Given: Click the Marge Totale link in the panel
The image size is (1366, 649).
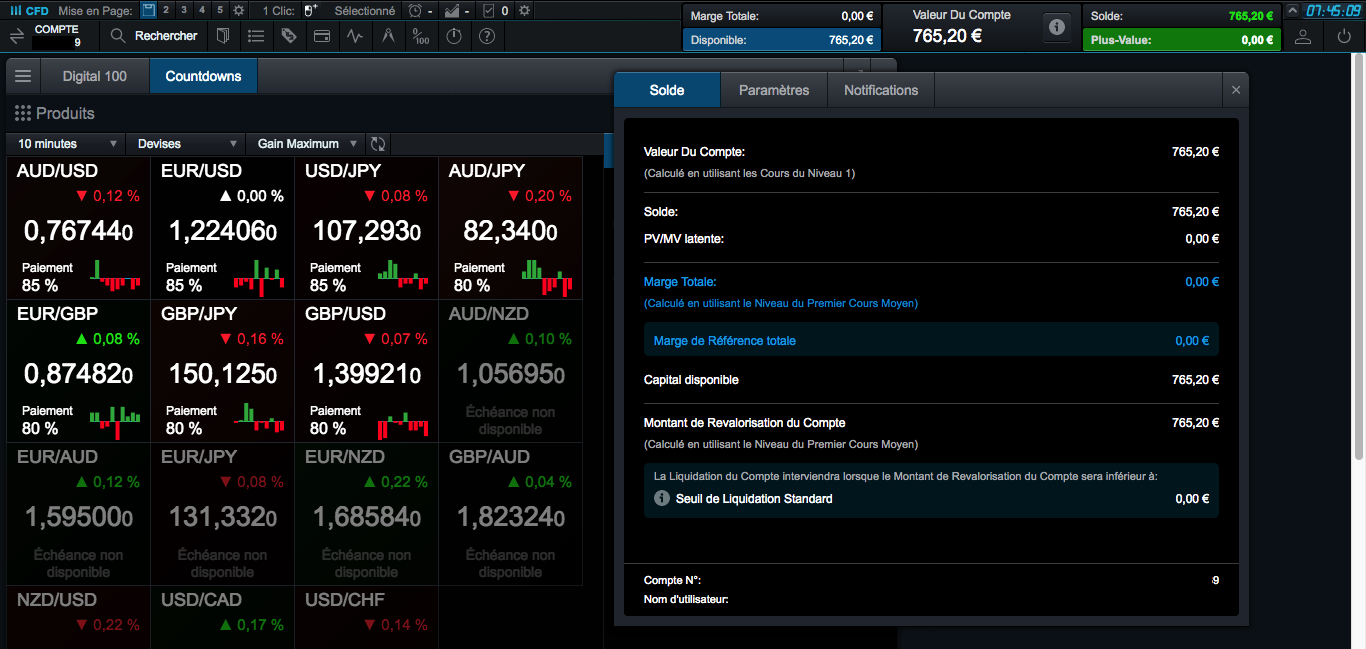Looking at the screenshot, I should point(680,282).
